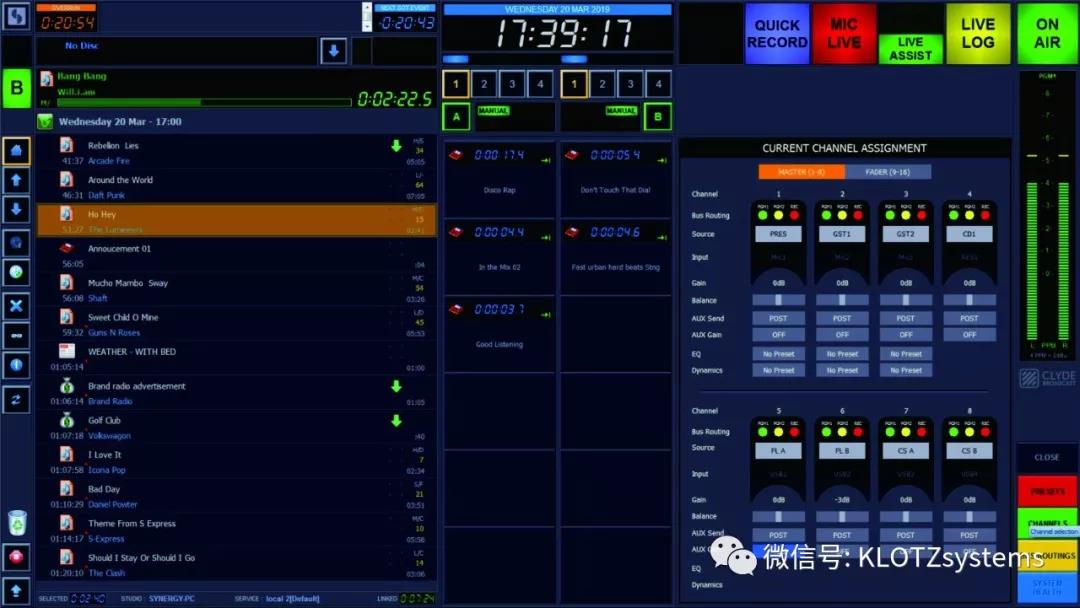
Task: Switch to the FADER (9-16) tab
Action: click(x=888, y=172)
